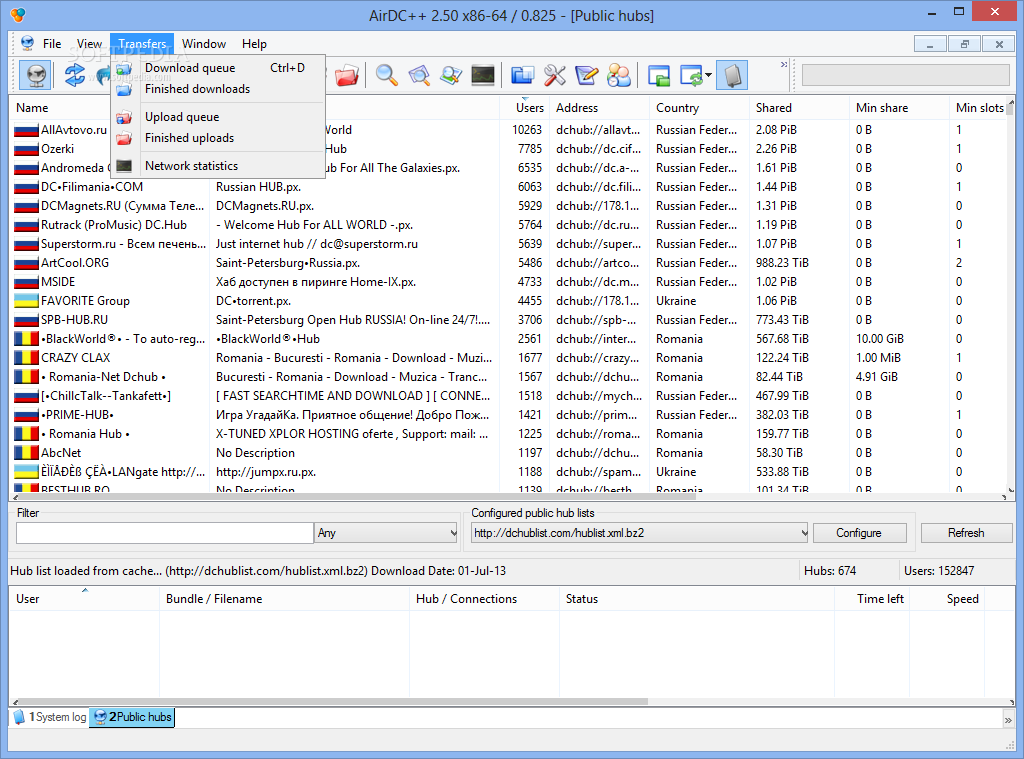Sort hubs by Users column

point(524,108)
